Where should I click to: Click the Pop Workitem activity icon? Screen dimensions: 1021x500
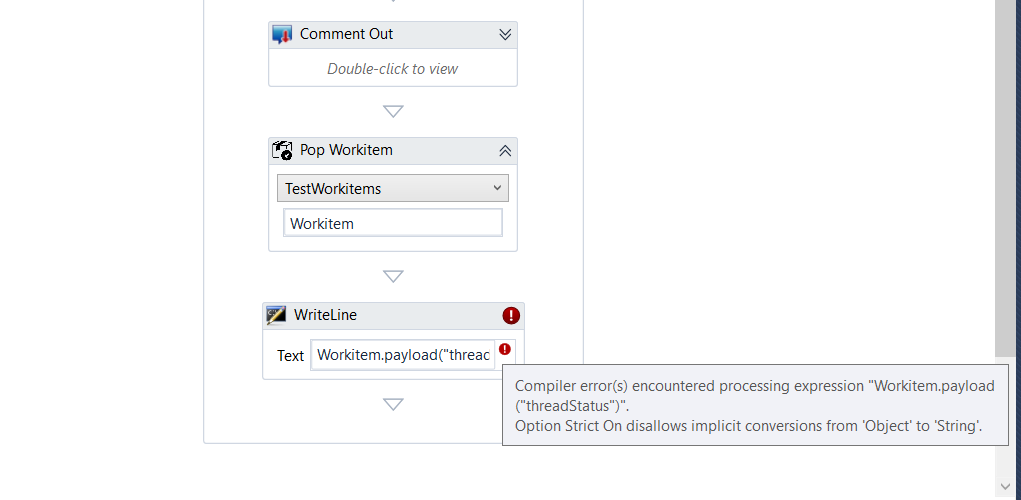point(282,150)
